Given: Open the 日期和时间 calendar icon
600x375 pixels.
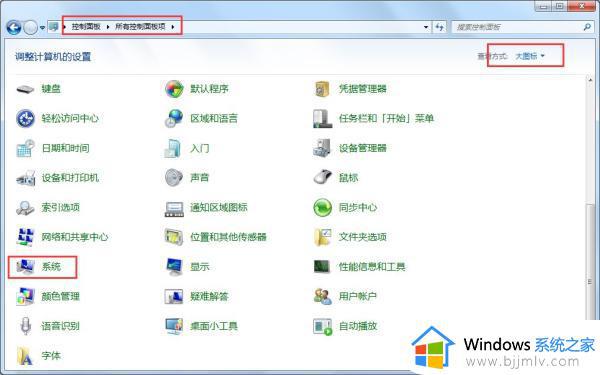Looking at the screenshot, I should (25, 148).
